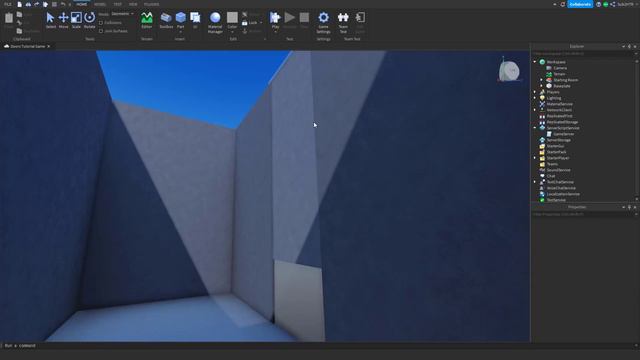Click the view selector cube in viewport
640x360 pixels.
coord(509,71)
